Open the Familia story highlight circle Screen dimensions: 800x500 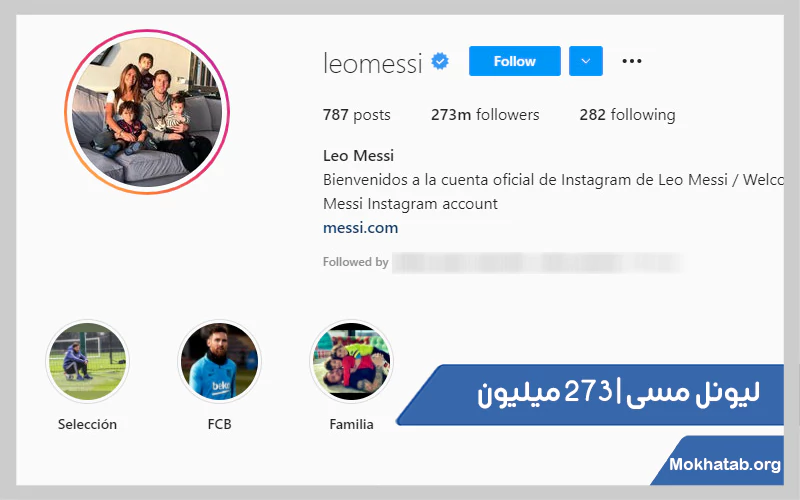pyautogui.click(x=351, y=361)
